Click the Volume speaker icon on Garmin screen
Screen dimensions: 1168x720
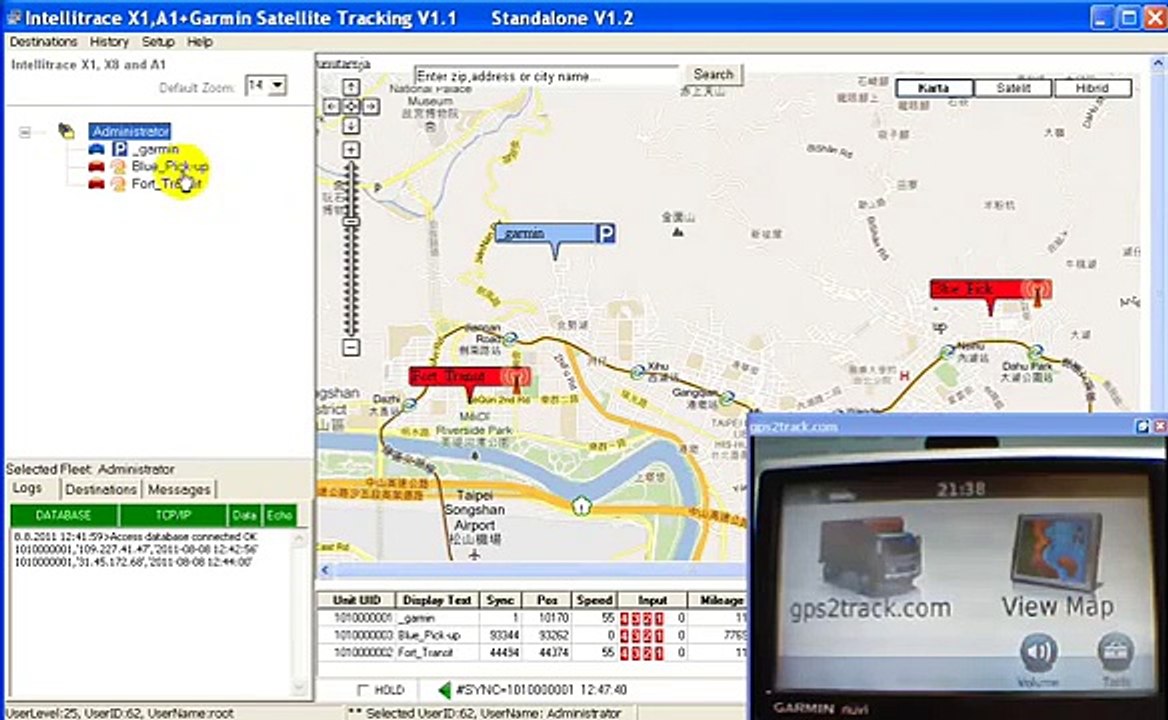tap(1038, 651)
